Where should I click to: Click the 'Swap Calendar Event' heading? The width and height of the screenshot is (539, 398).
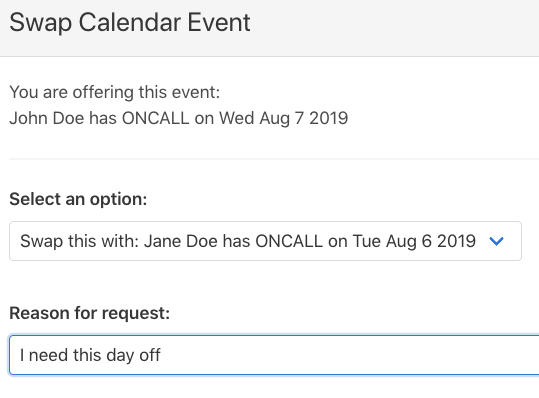coord(130,23)
